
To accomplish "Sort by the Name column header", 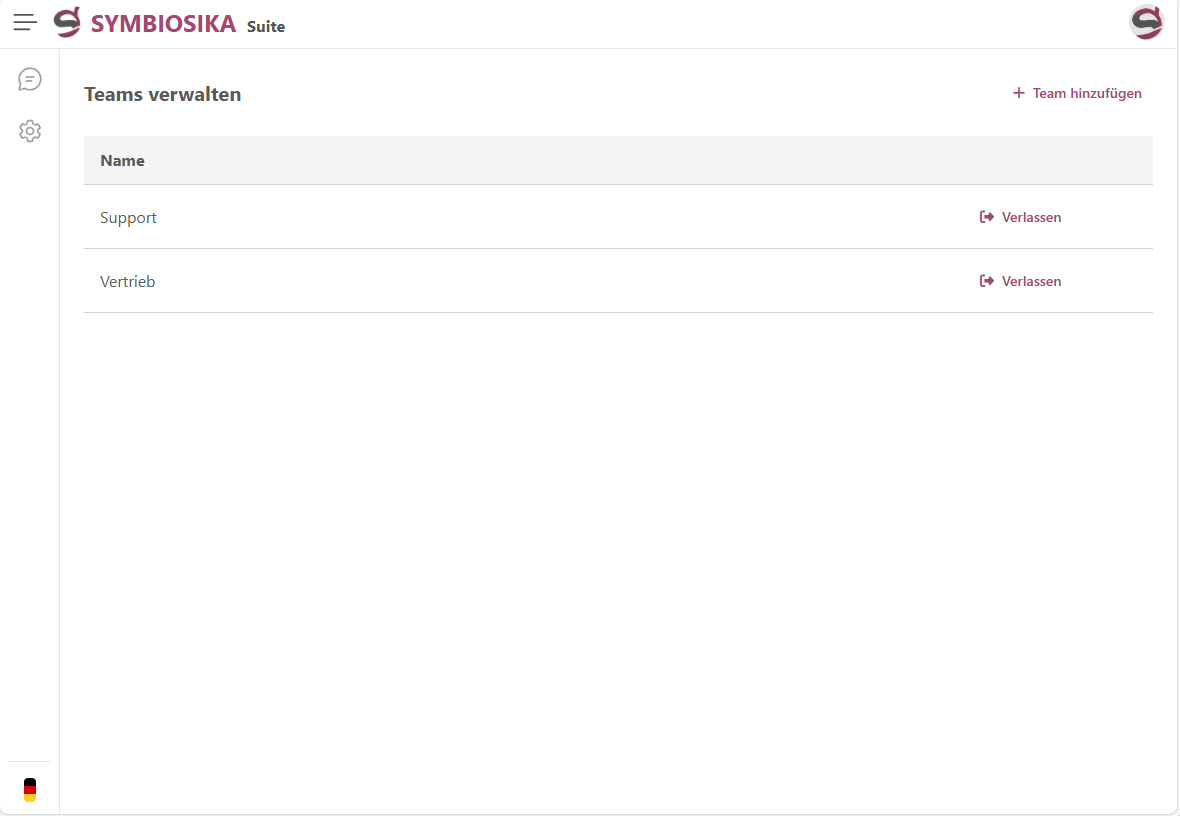I will coord(123,161).
